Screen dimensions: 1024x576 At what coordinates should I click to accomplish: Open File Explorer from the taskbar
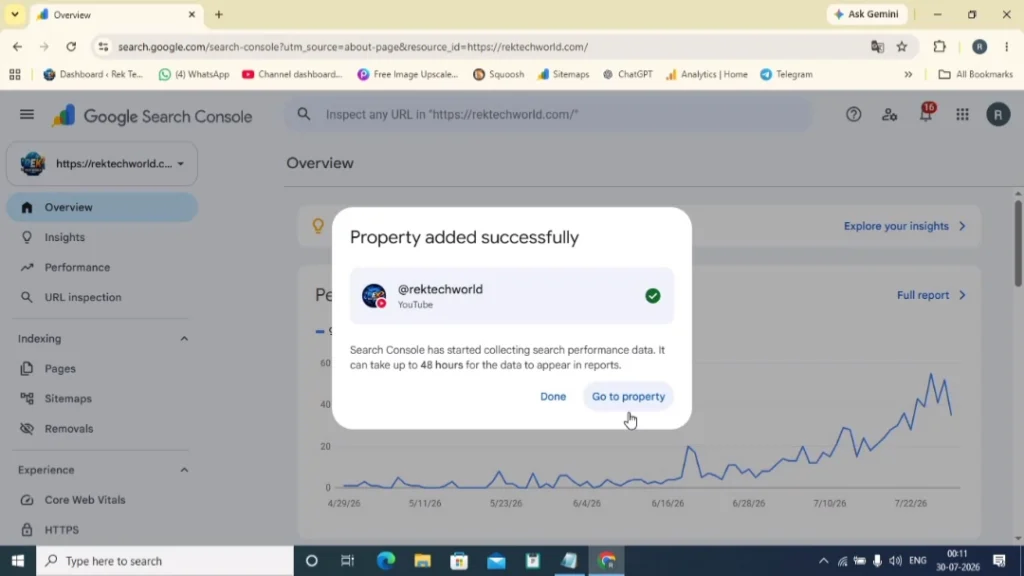click(x=423, y=560)
